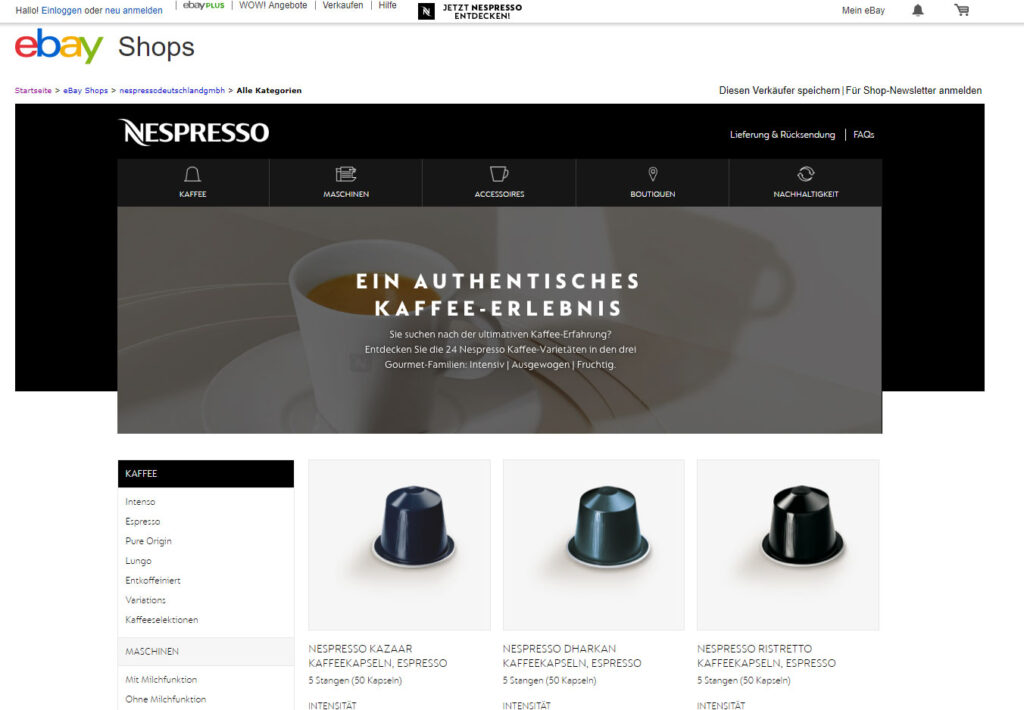Click the Kaffee capsule icon
The width and height of the screenshot is (1024, 710).
(x=192, y=174)
